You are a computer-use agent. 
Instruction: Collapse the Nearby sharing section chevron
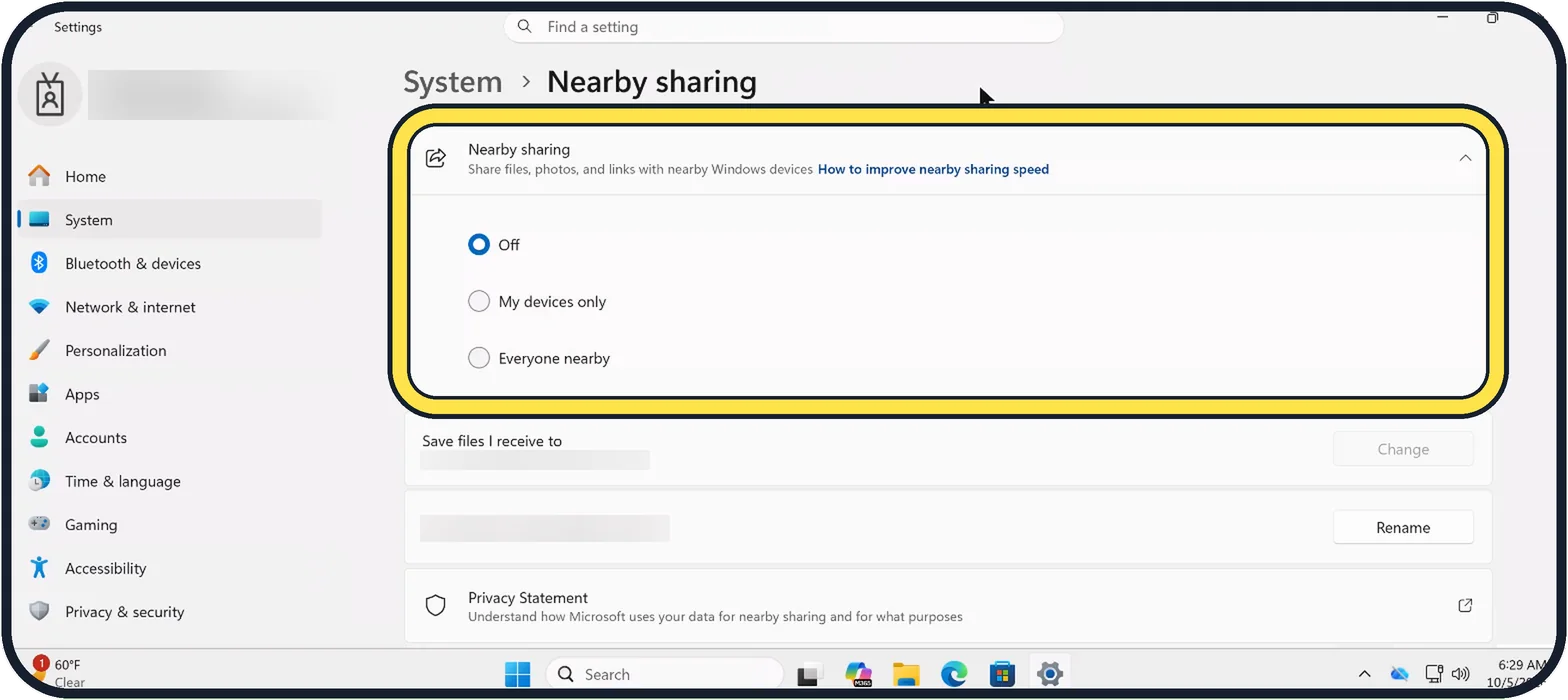click(x=1465, y=158)
